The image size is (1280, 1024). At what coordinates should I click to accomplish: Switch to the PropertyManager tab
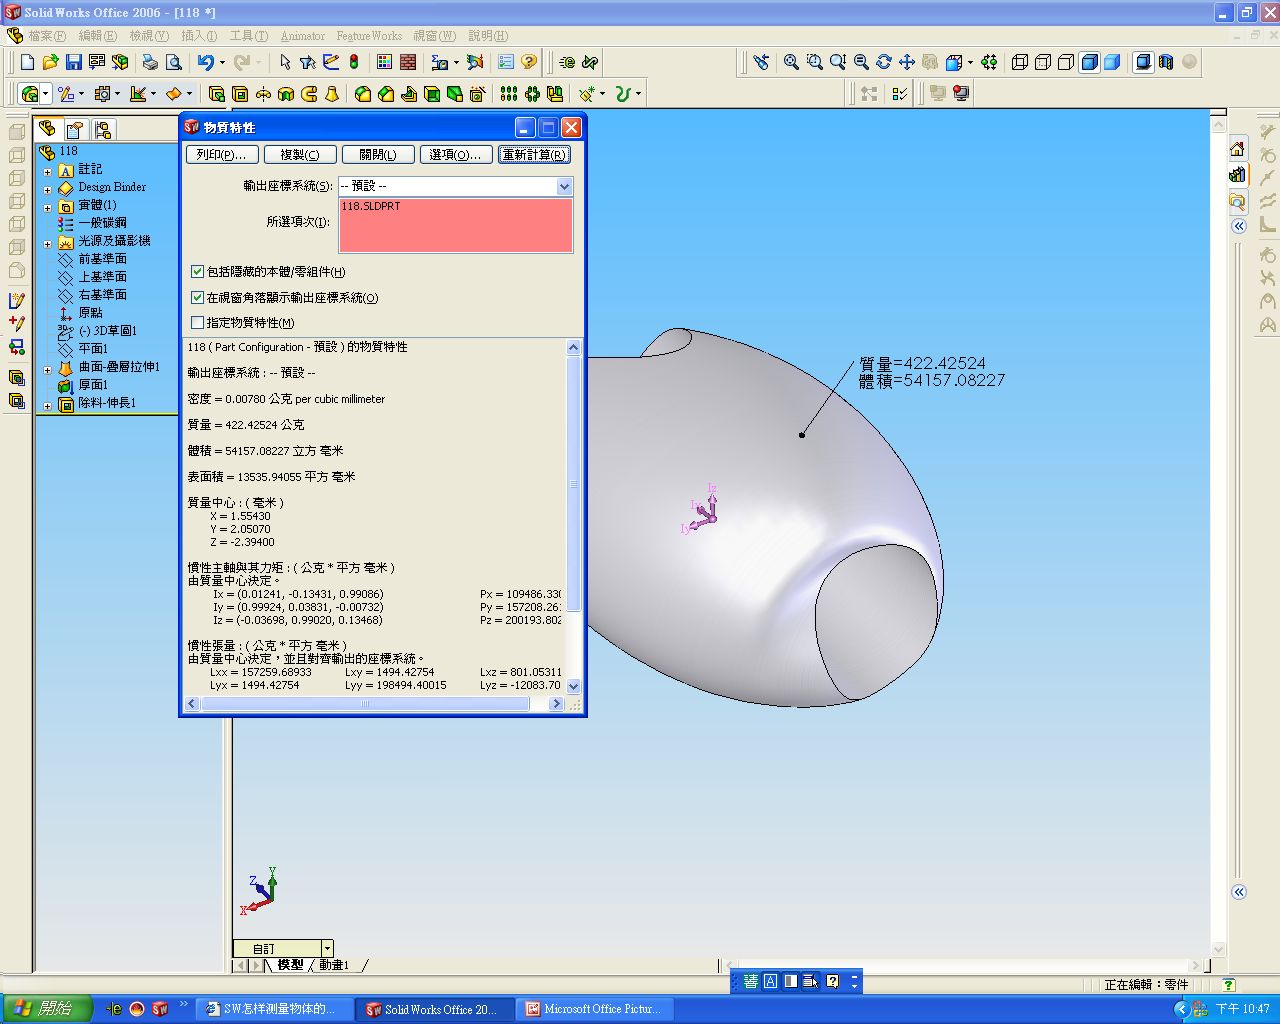[75, 129]
